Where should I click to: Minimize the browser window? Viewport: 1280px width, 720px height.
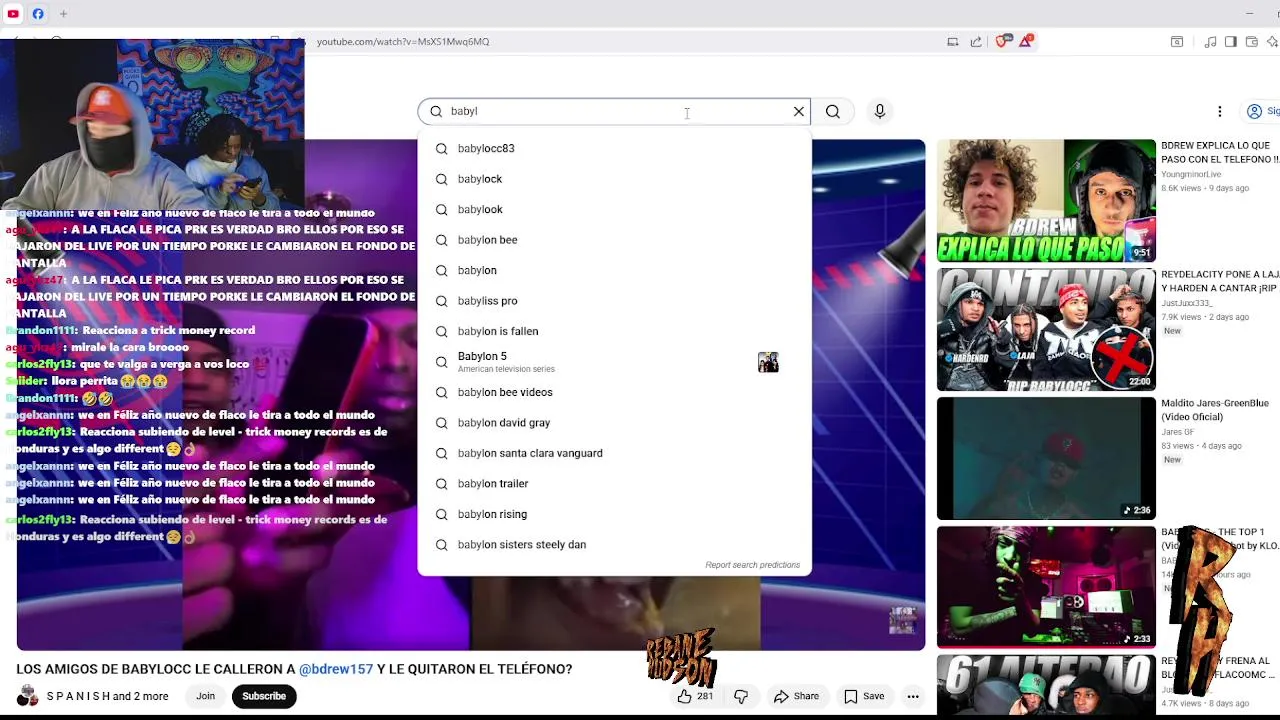click(x=1249, y=14)
